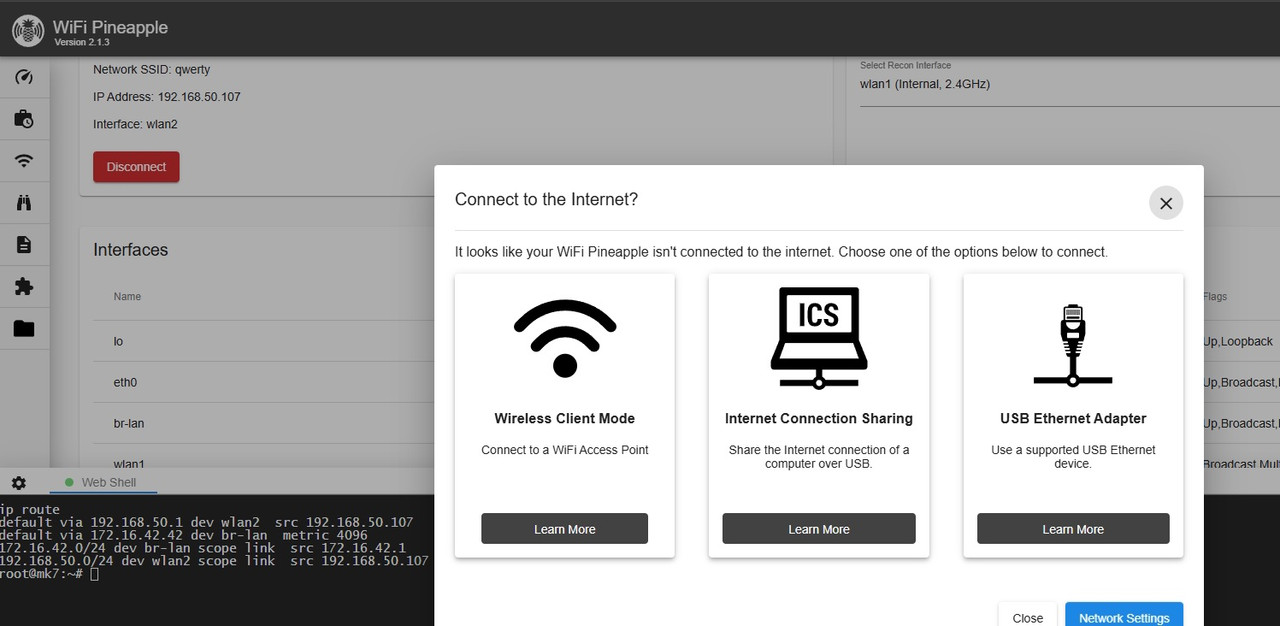Select the ICS laptop graphic
The width and height of the screenshot is (1280, 626).
coord(819,337)
